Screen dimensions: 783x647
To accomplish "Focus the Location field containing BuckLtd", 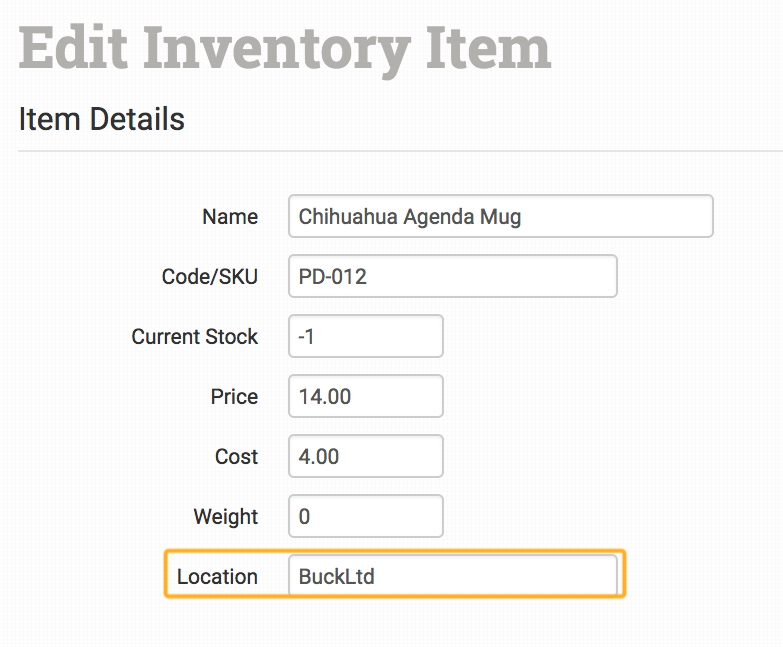I will point(452,576).
